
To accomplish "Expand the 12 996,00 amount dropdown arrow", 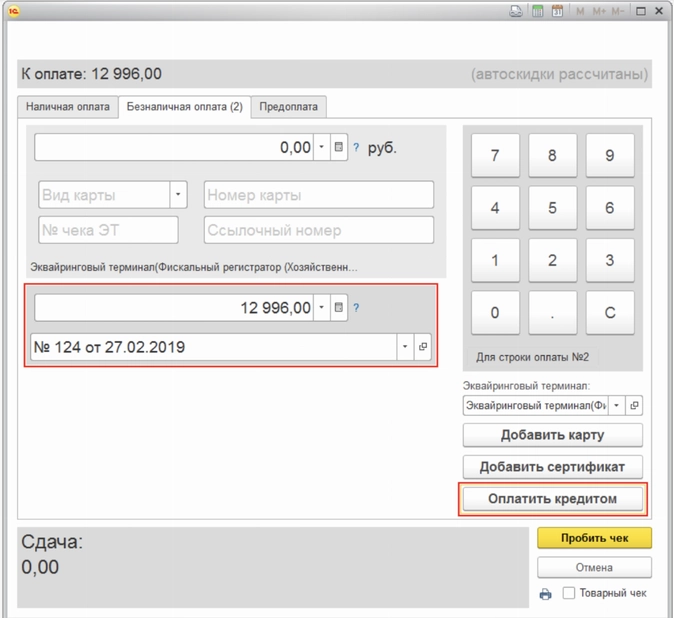I will coord(322,307).
